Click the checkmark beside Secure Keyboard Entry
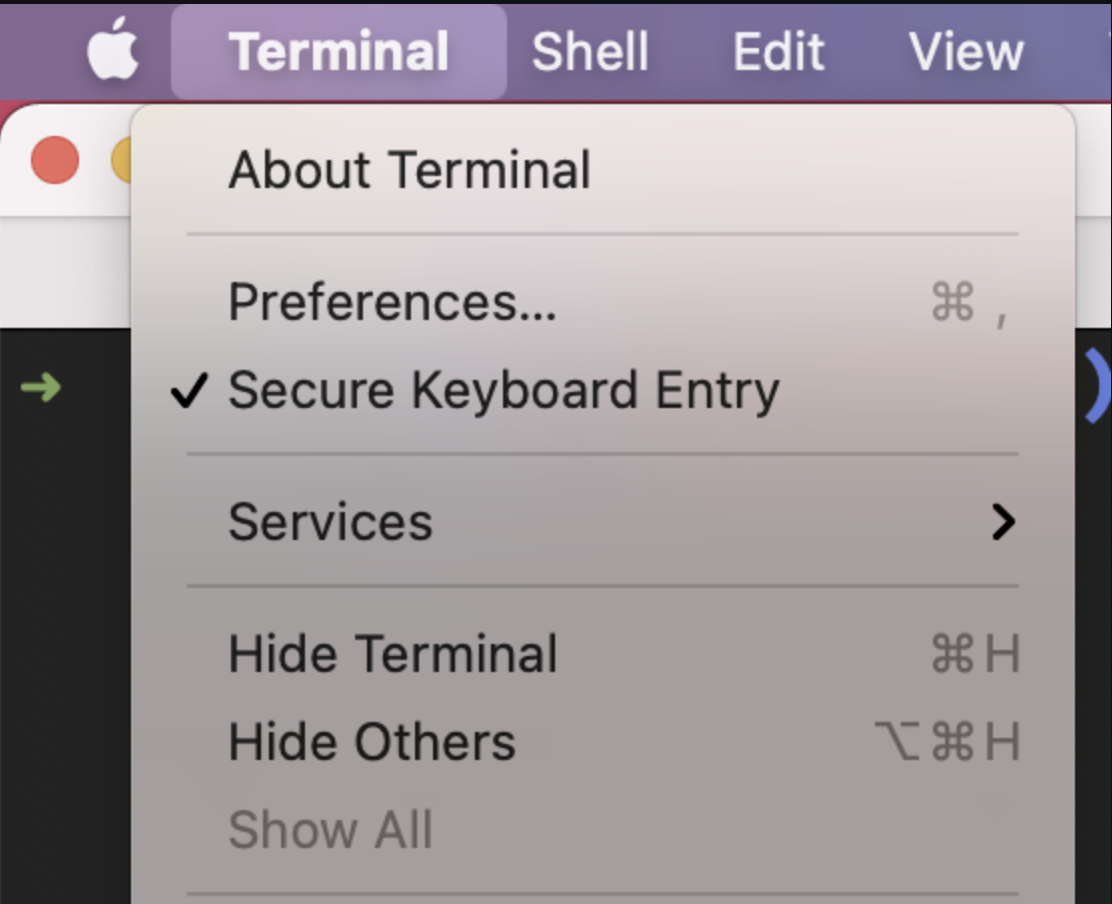 tap(189, 391)
